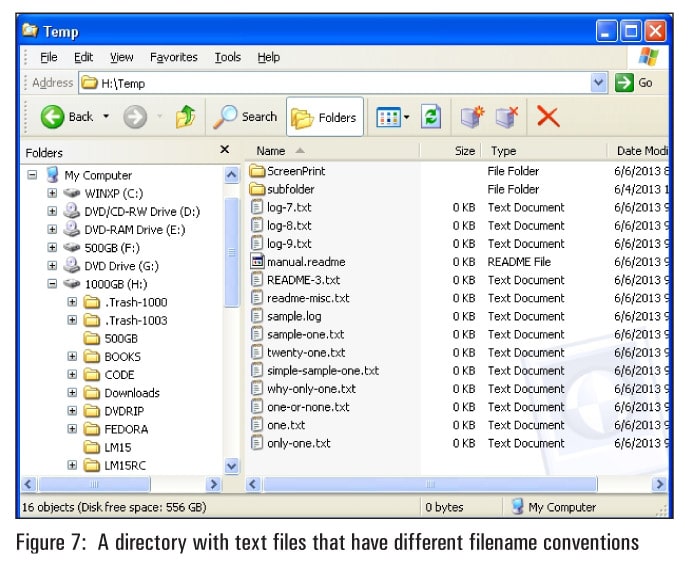Open the Tools menu
The image size is (700, 580).
[227, 58]
